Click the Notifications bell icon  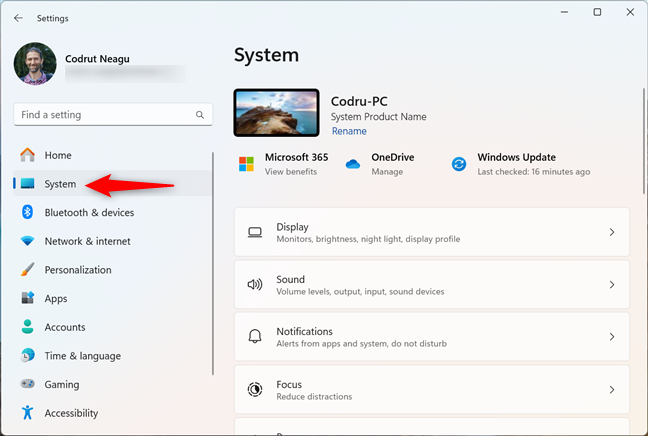tap(255, 336)
